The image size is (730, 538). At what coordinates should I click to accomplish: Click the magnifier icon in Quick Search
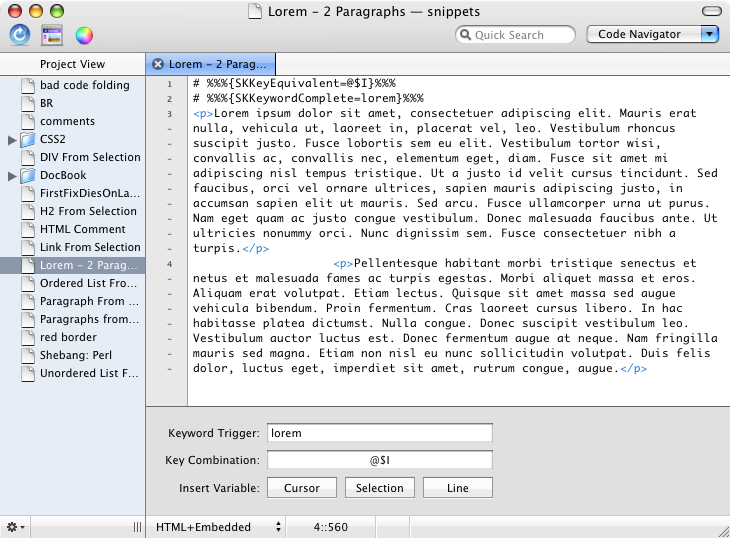click(x=466, y=35)
